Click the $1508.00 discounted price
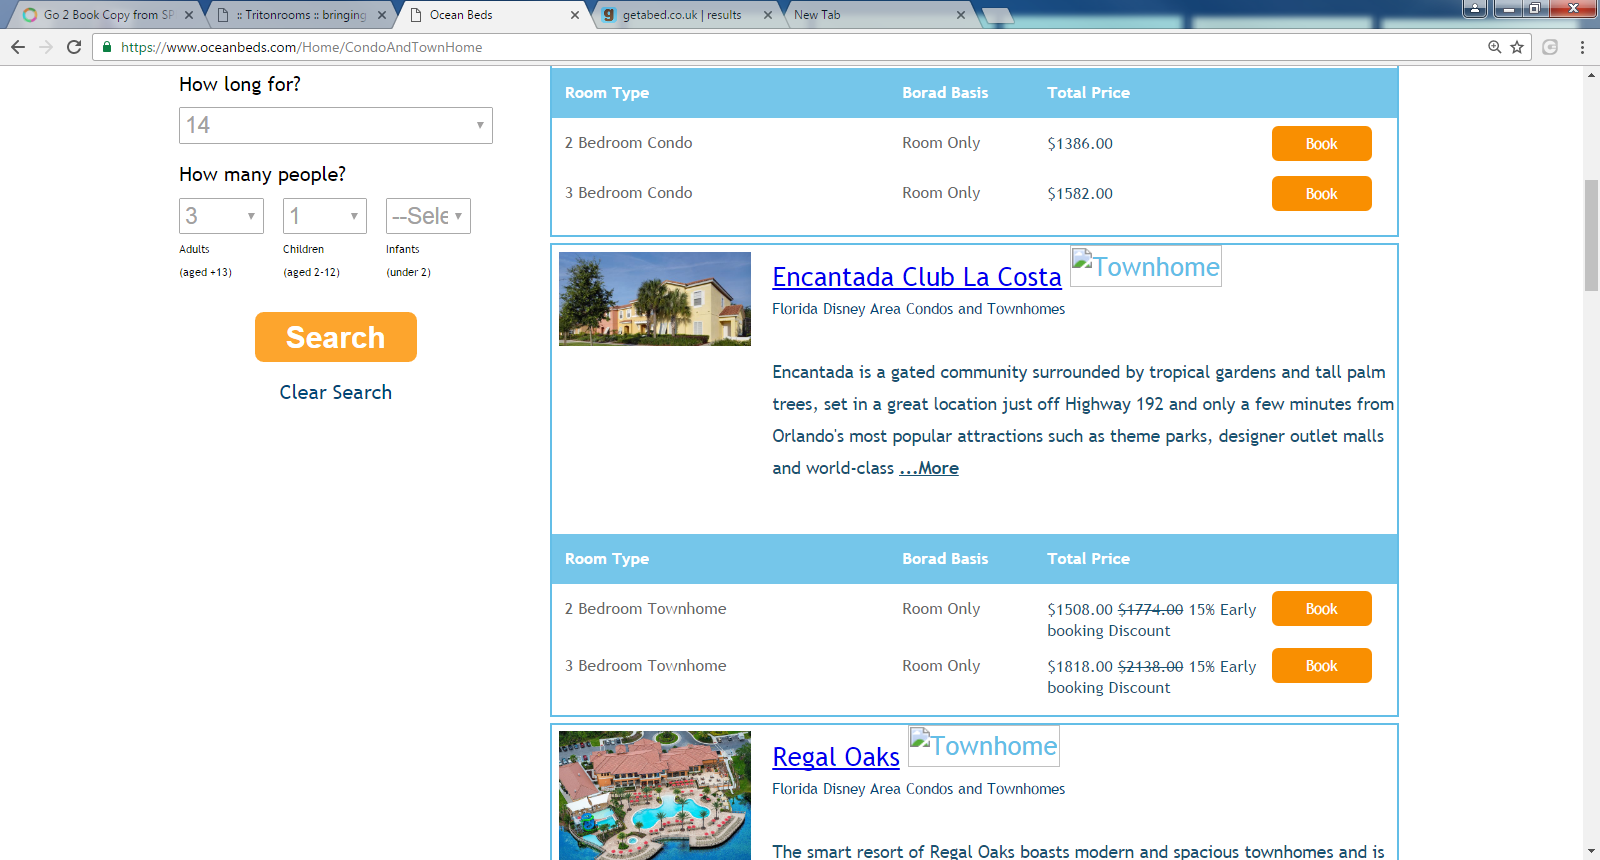This screenshot has height=860, width=1600. (x=1080, y=609)
